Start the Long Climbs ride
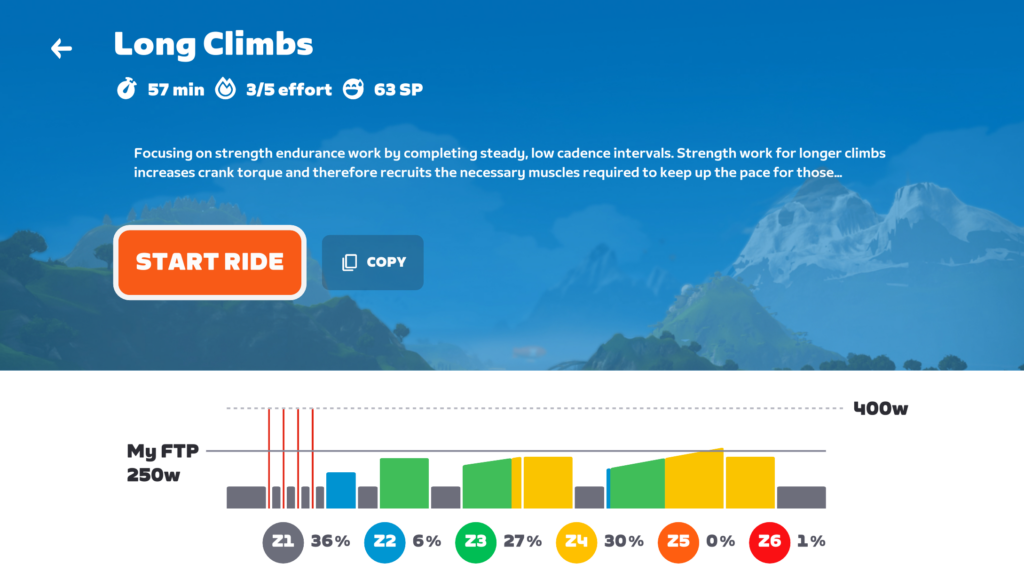Image resolution: width=1024 pixels, height=588 pixels. [210, 262]
